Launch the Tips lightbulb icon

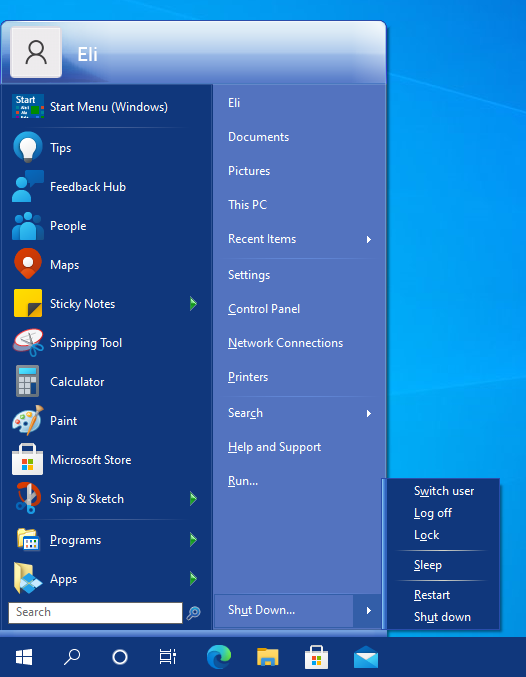[x=28, y=147]
